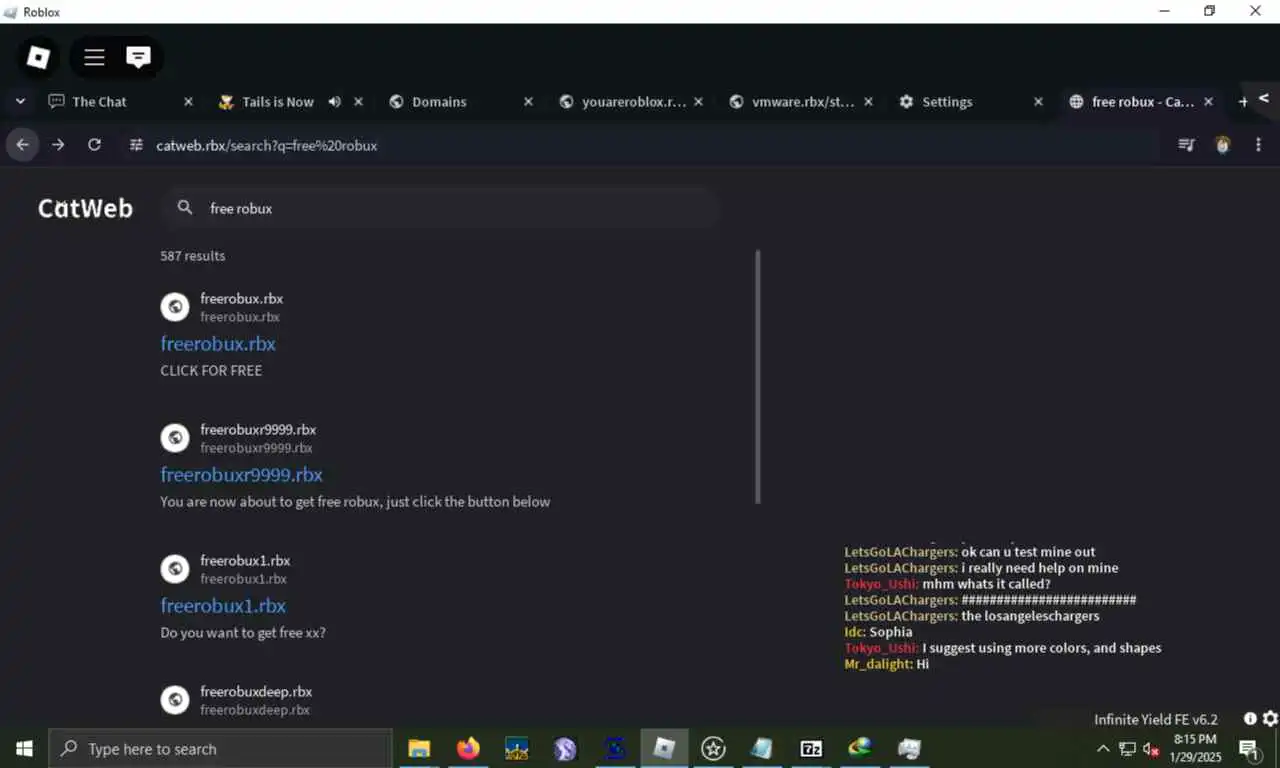This screenshot has height=768, width=1280.
Task: Switch to The Chat tab
Action: [100, 102]
